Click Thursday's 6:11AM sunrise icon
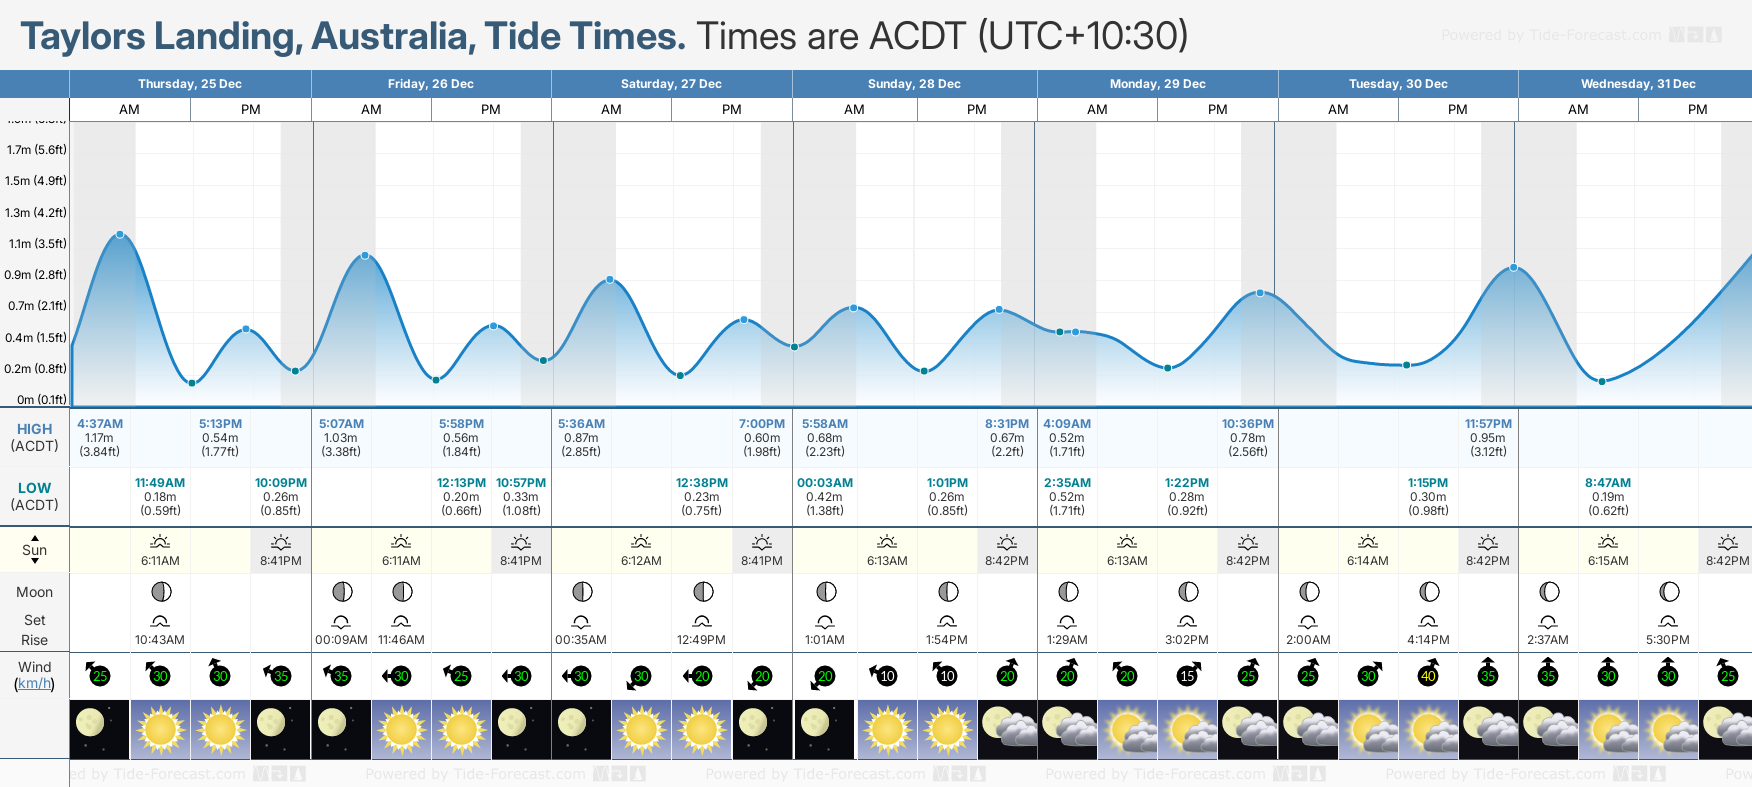Image resolution: width=1752 pixels, height=787 pixels. pos(160,542)
